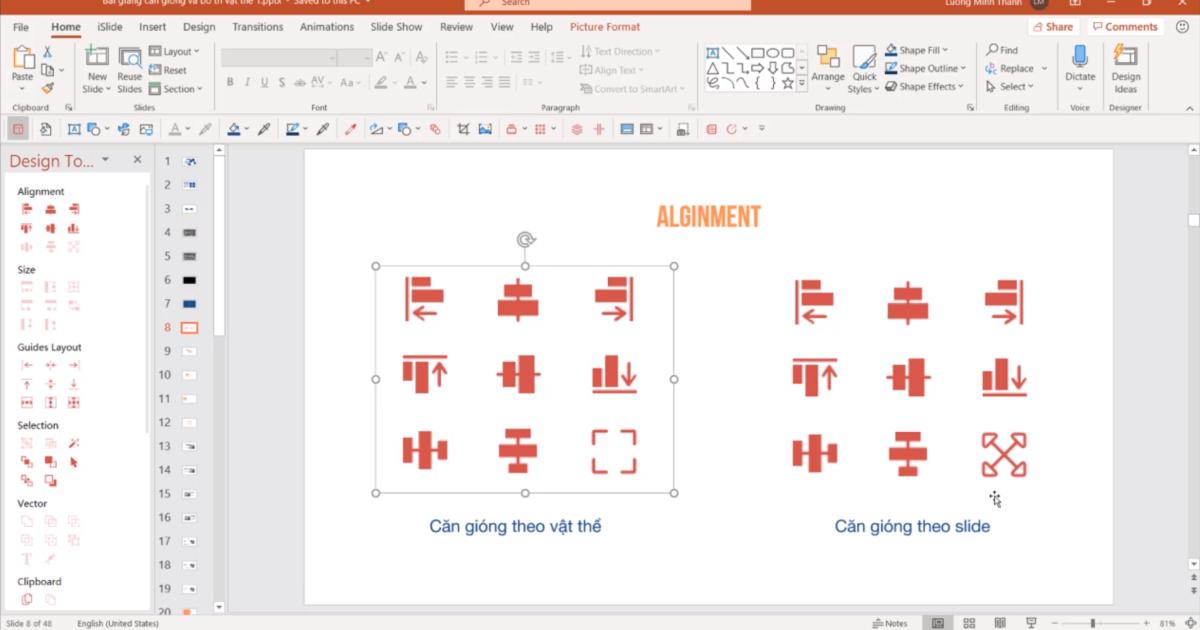Open the Animations ribbon tab

point(327,27)
